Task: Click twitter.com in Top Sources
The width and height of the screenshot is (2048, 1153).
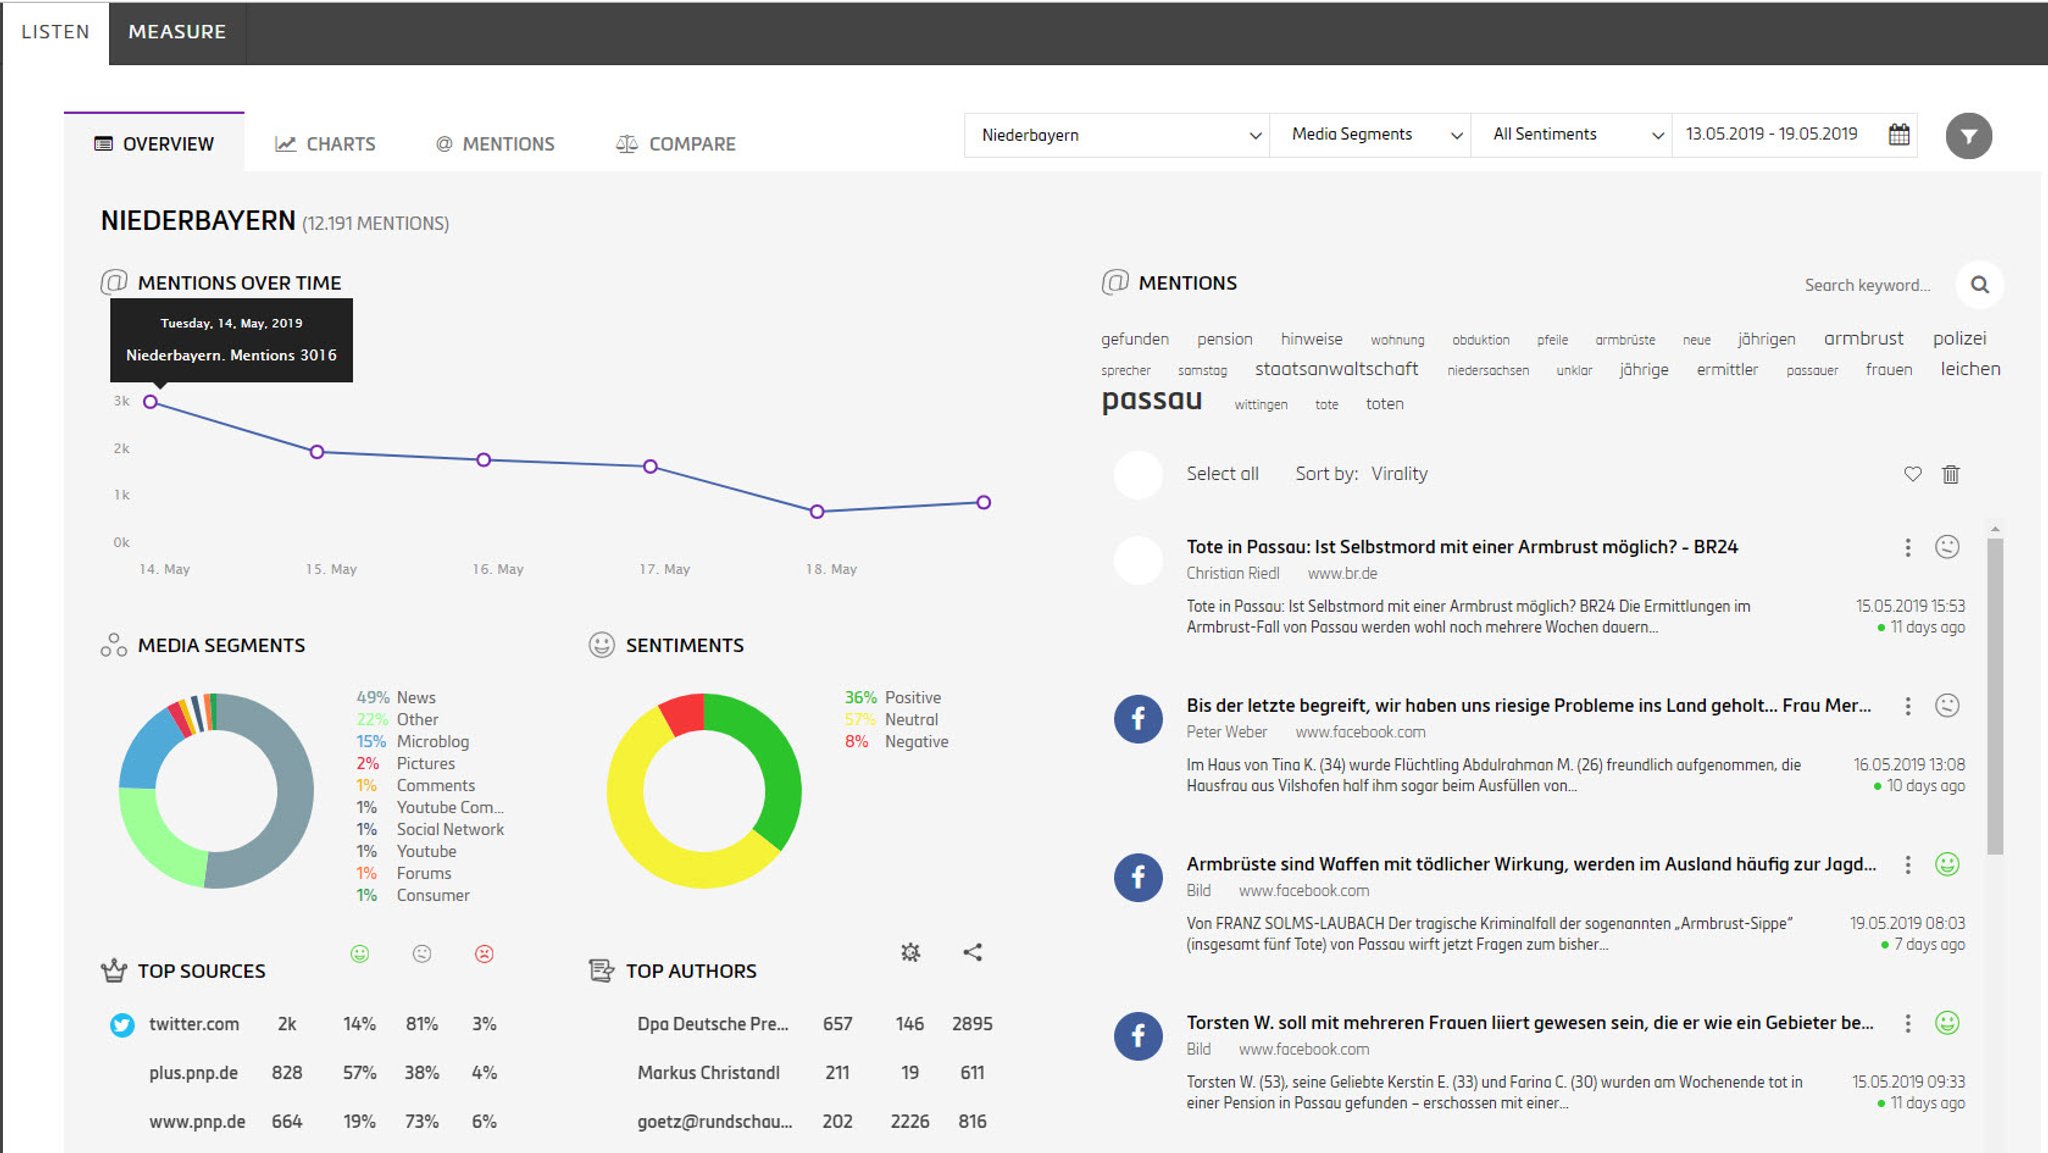Action: point(194,1024)
